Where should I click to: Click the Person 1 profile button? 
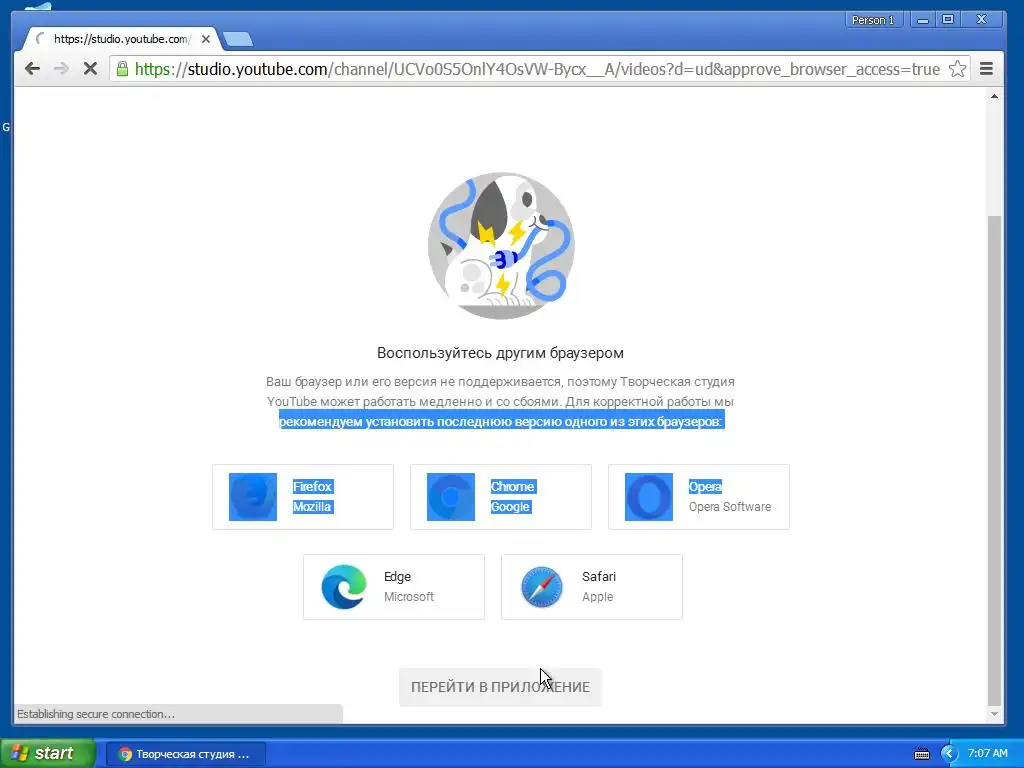click(x=872, y=20)
